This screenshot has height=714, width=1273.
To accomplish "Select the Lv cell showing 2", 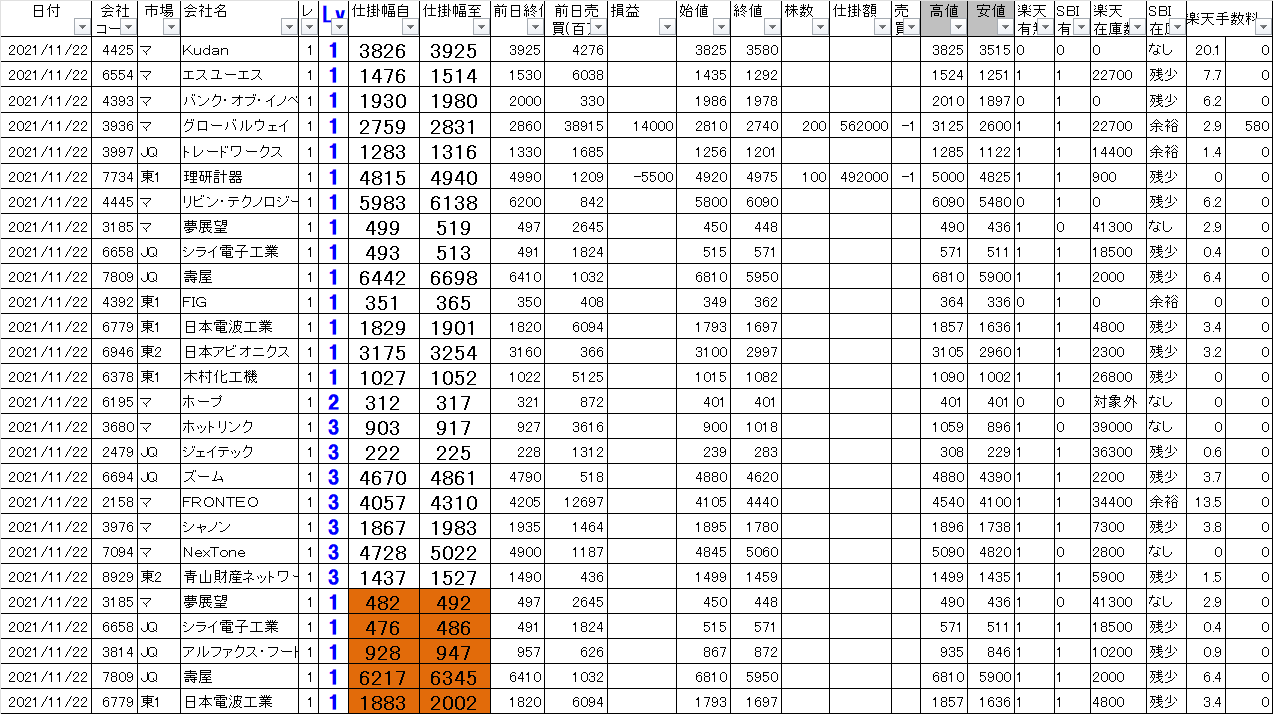I will pyautogui.click(x=333, y=401).
